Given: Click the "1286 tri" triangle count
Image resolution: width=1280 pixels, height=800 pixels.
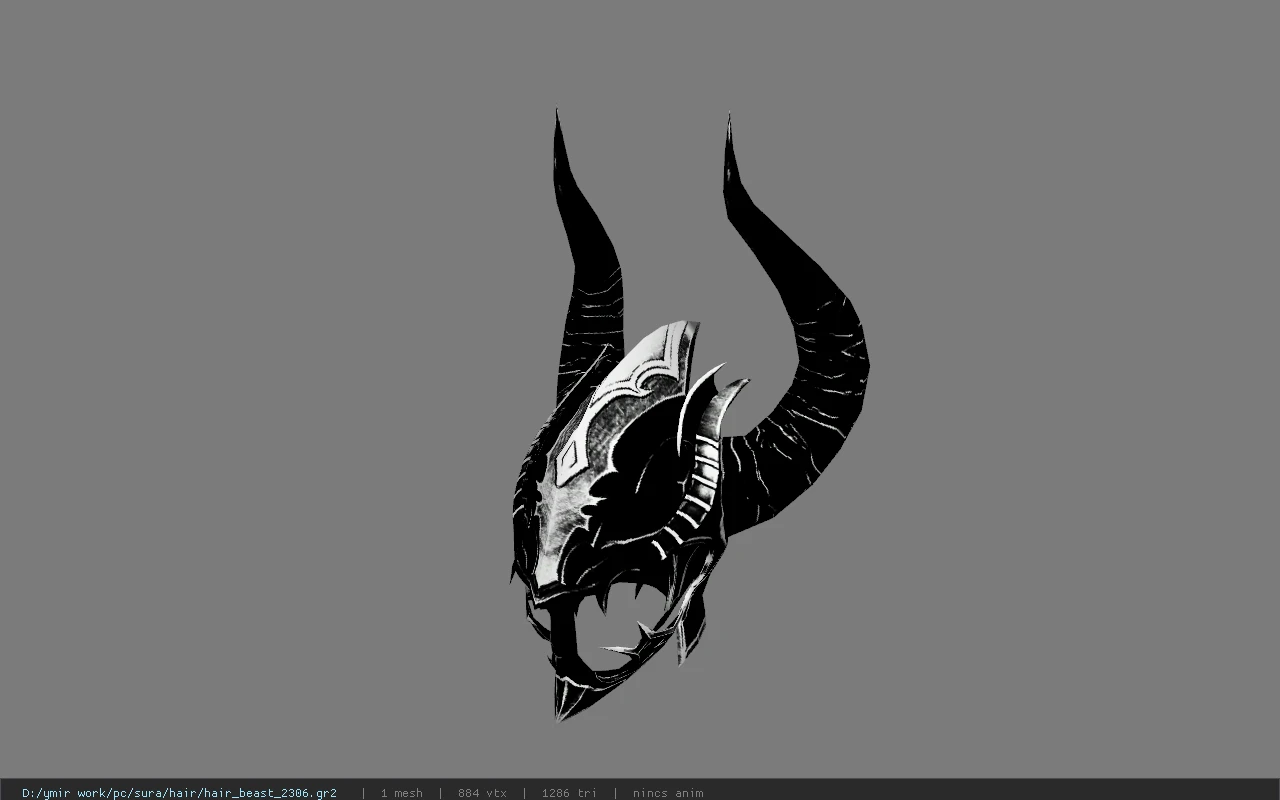Looking at the screenshot, I should (x=569, y=793).
